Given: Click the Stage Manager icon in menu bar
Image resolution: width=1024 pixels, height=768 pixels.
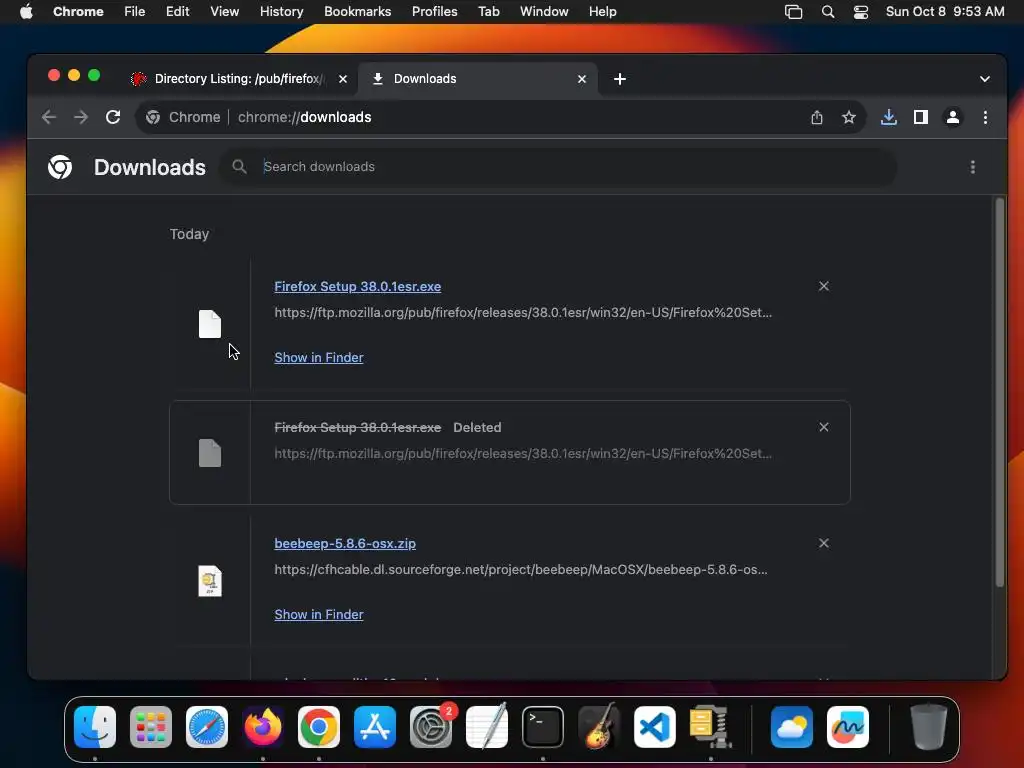Looking at the screenshot, I should (793, 11).
